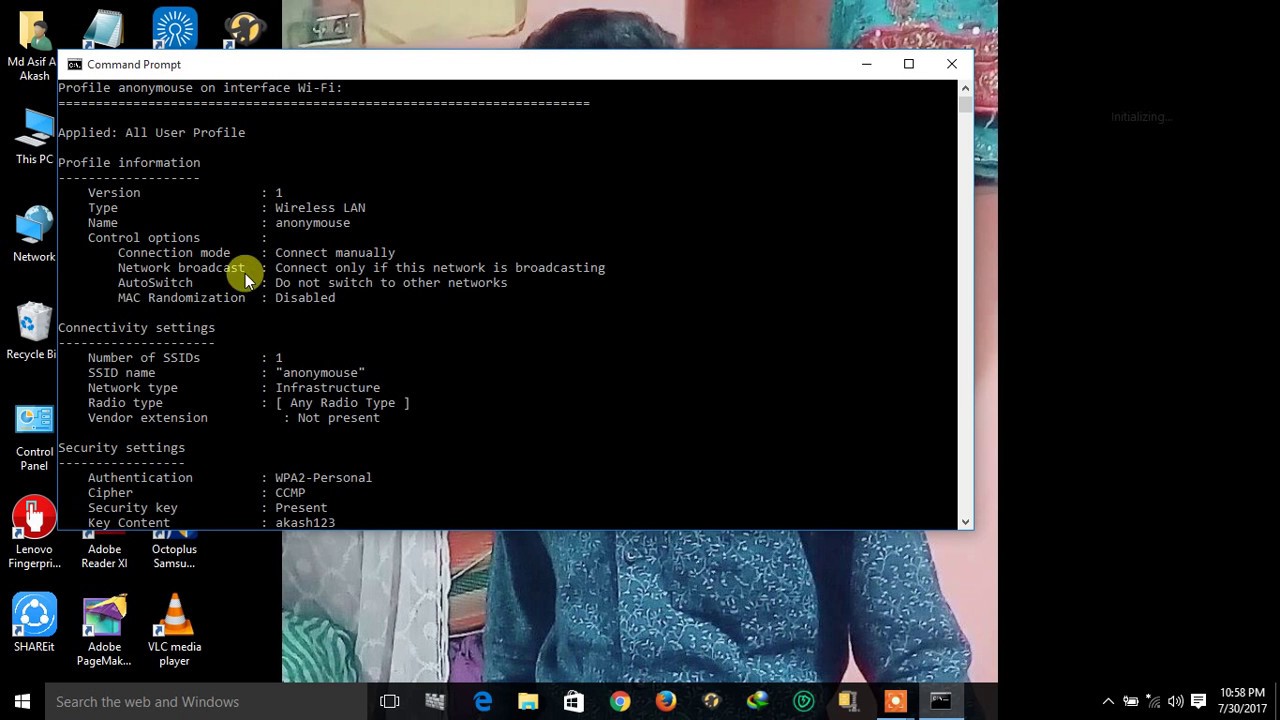The height and width of the screenshot is (720, 1280).
Task: Open Microsoft Edge from the taskbar
Action: tap(482, 702)
